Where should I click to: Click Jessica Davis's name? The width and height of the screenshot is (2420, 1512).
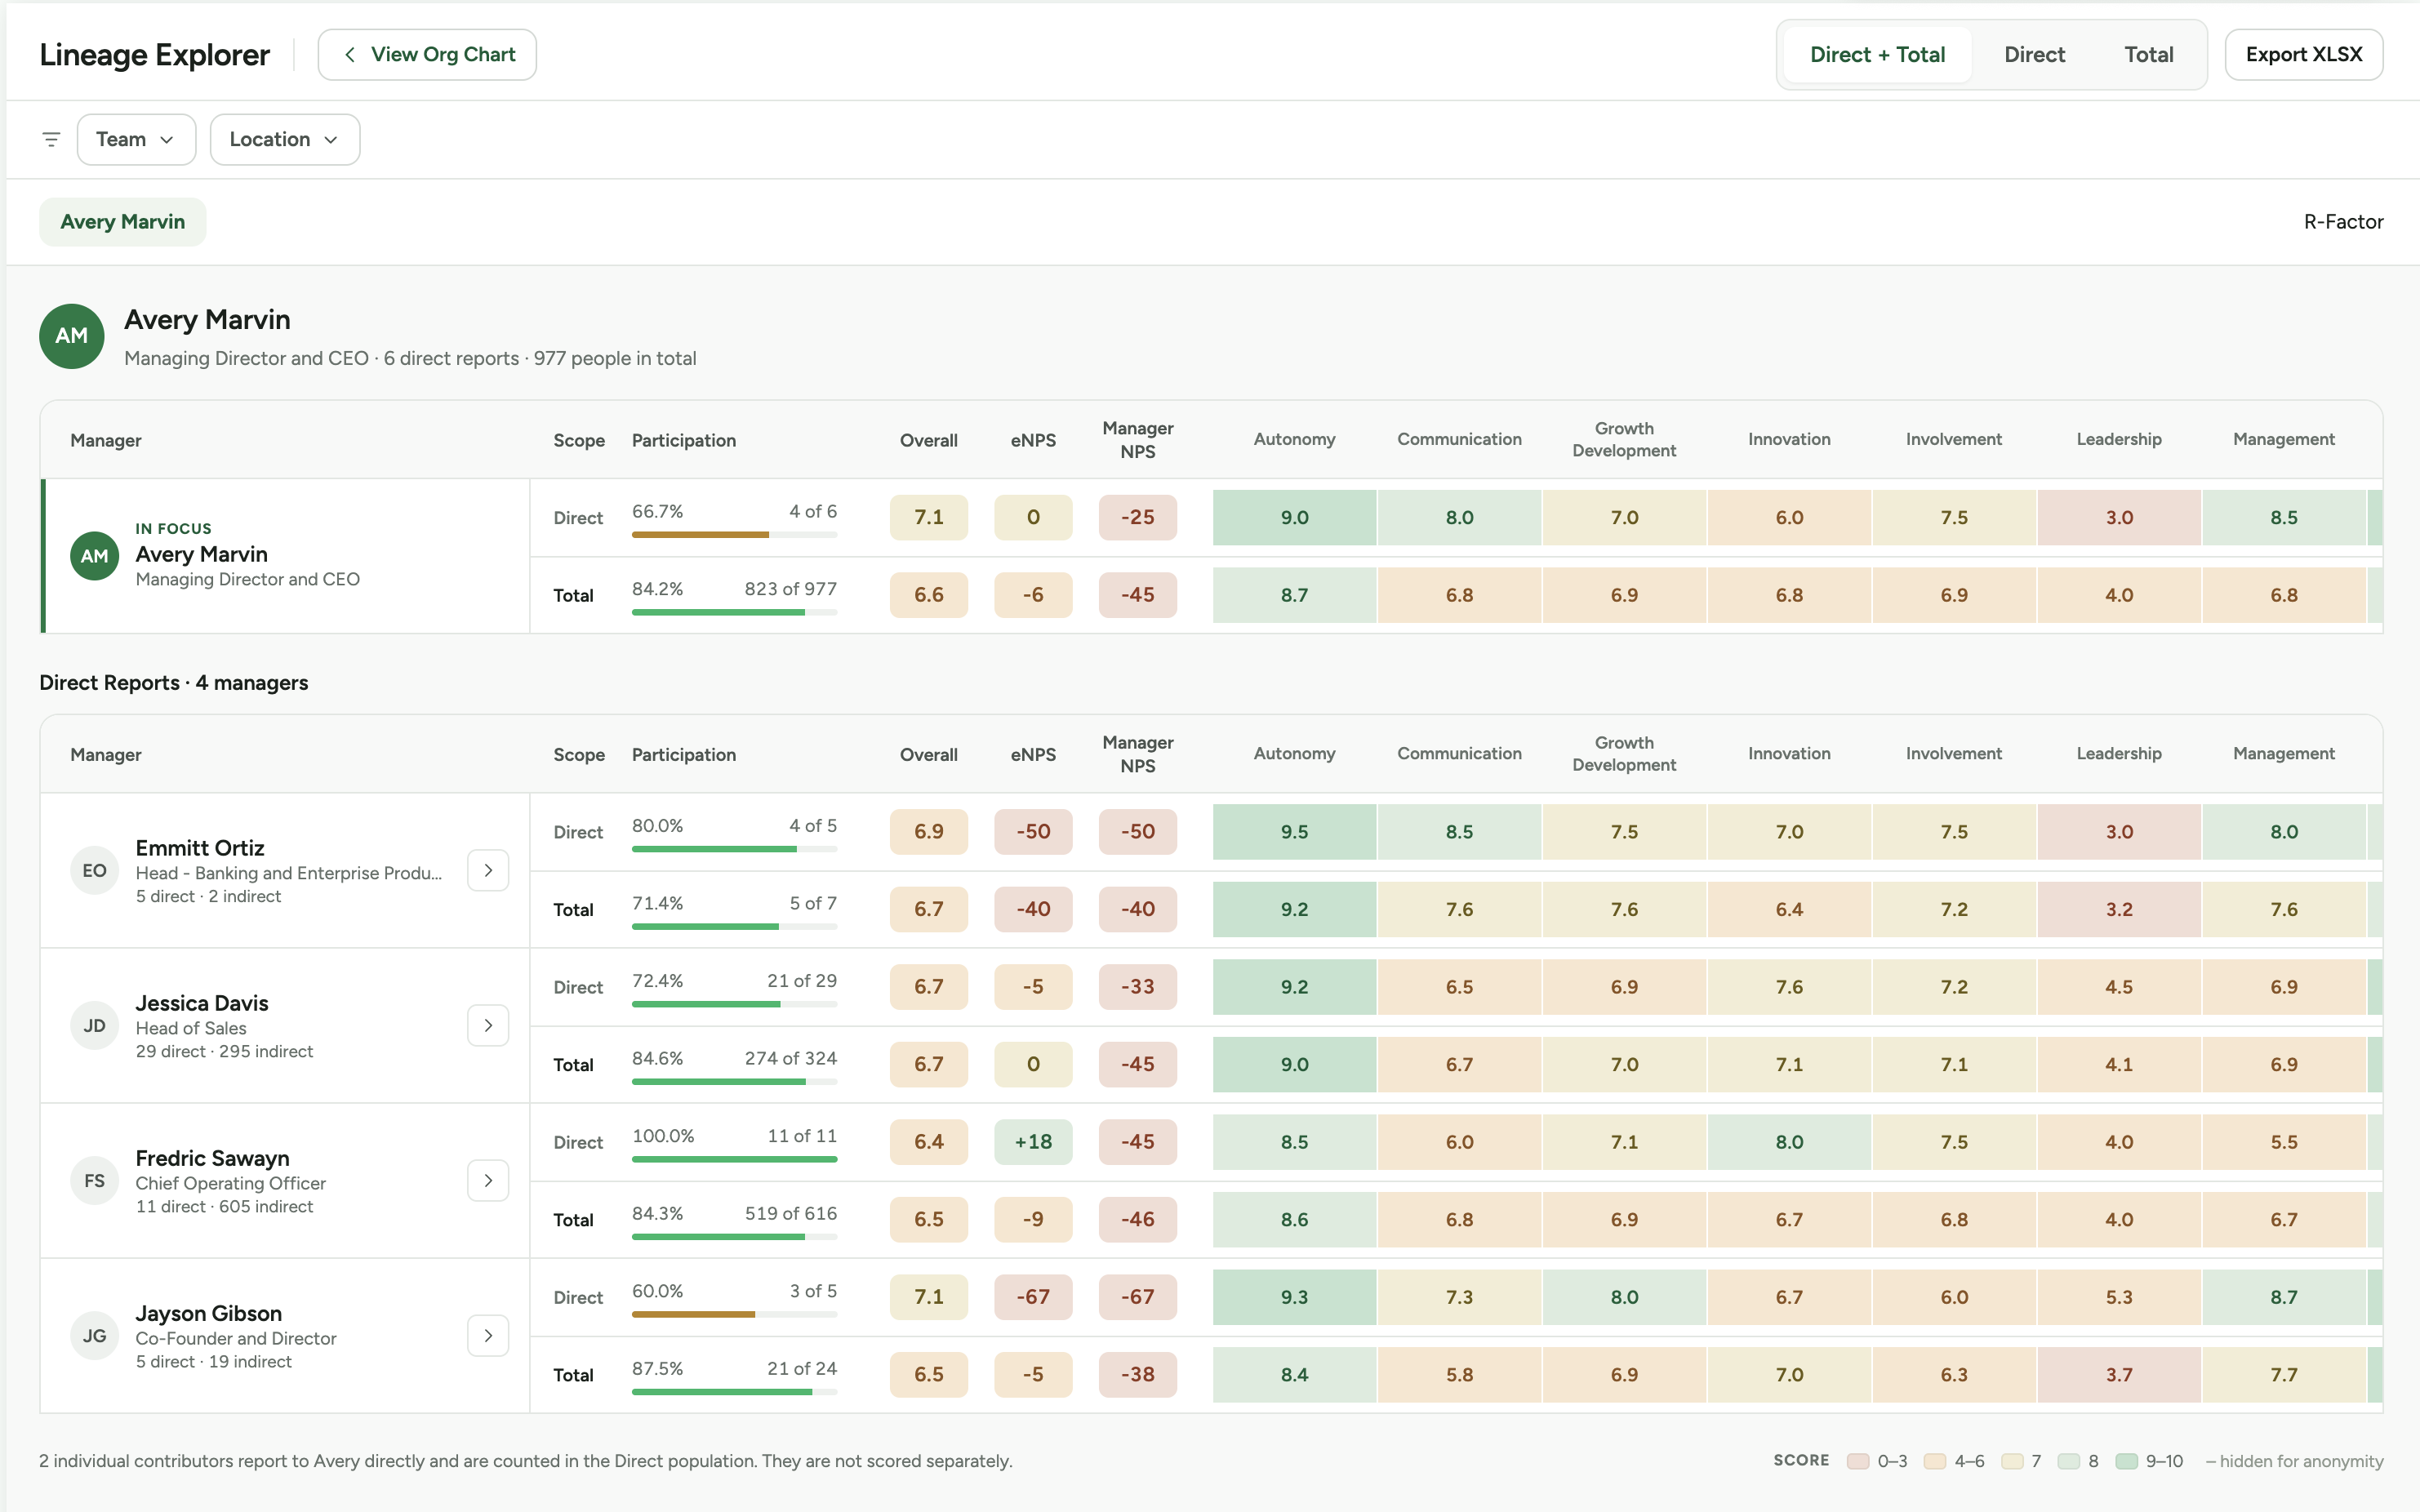202,1003
